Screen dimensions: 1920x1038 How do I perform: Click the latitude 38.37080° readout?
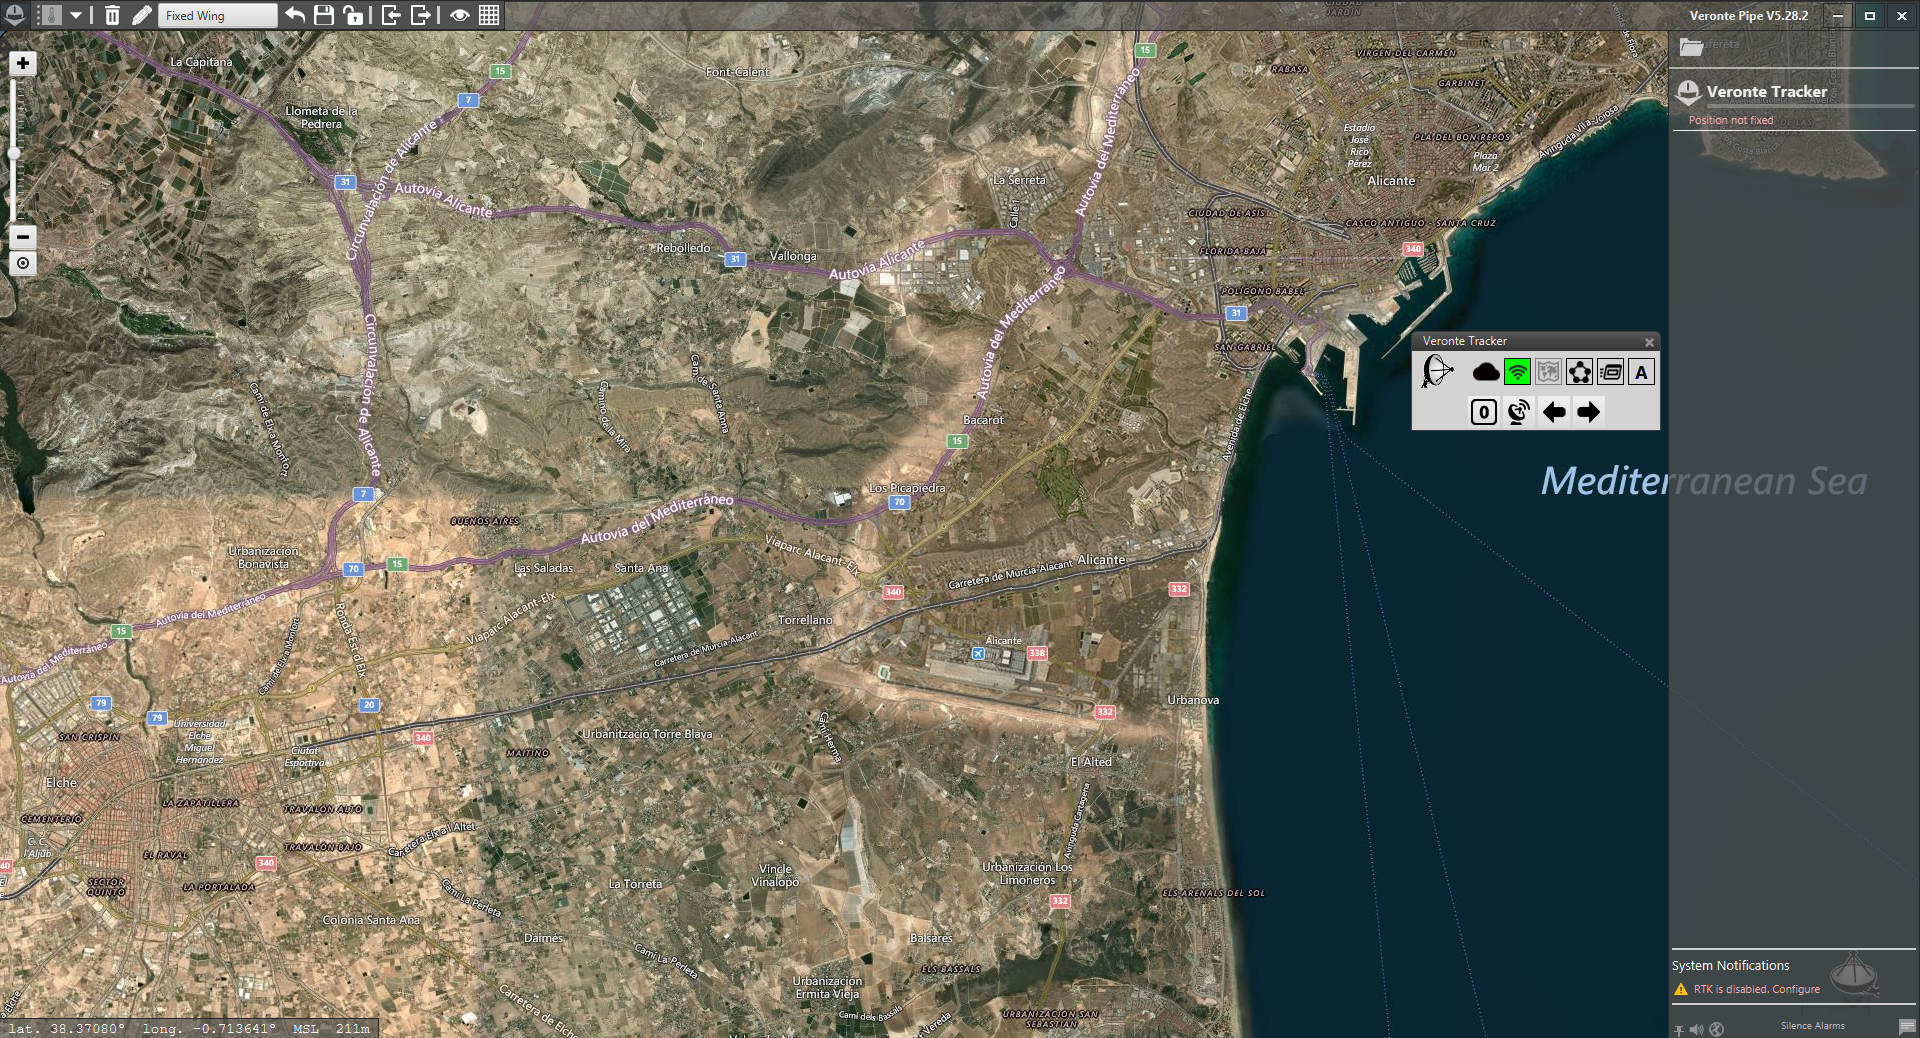coord(67,1028)
